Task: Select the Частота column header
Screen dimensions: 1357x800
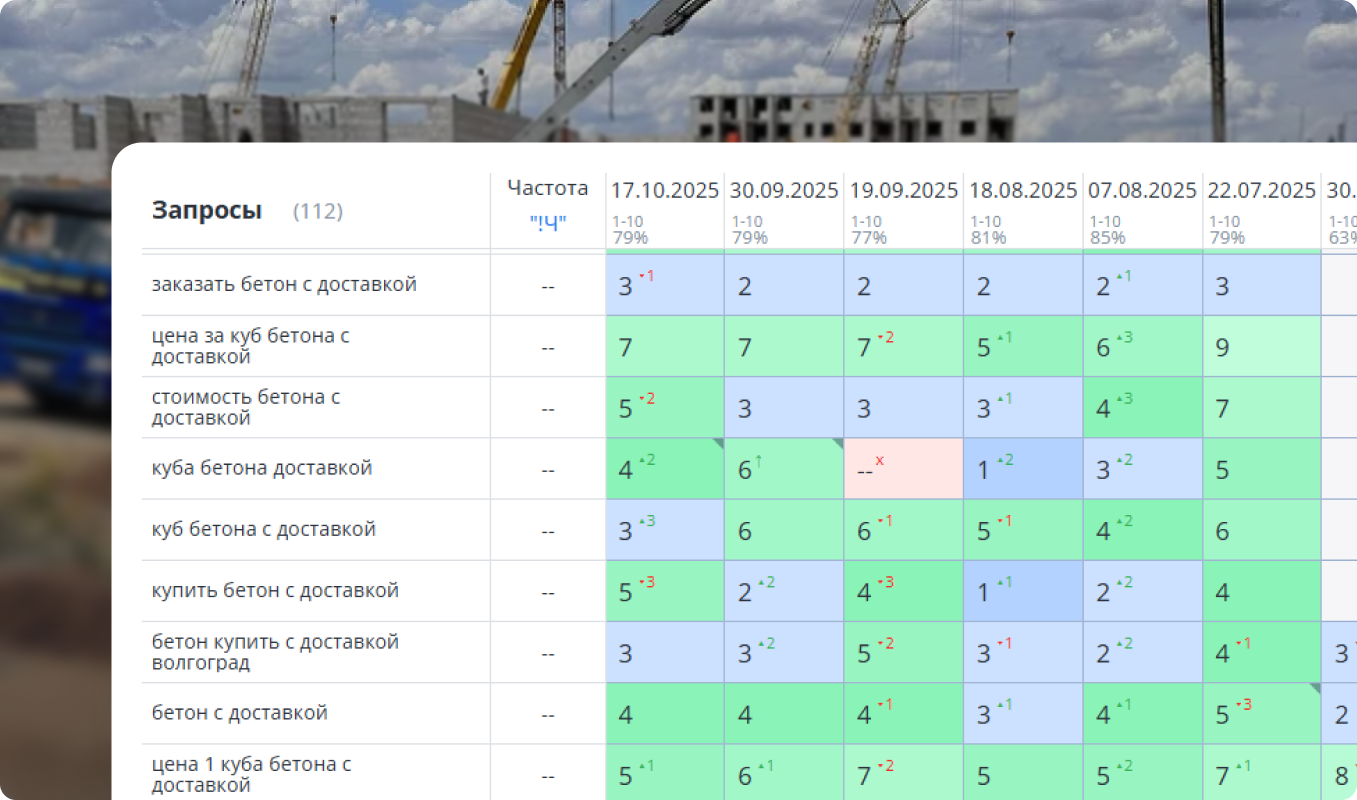Action: 548,188
